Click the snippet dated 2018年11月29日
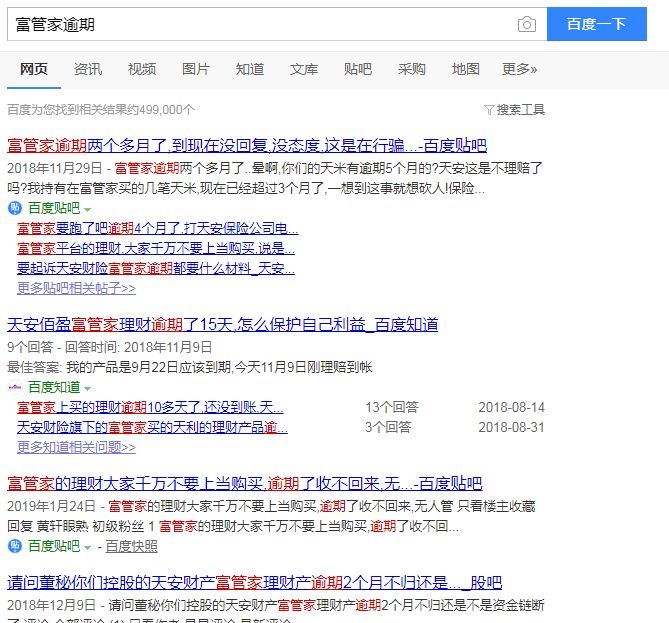The height and width of the screenshot is (623, 669). [x=275, y=178]
